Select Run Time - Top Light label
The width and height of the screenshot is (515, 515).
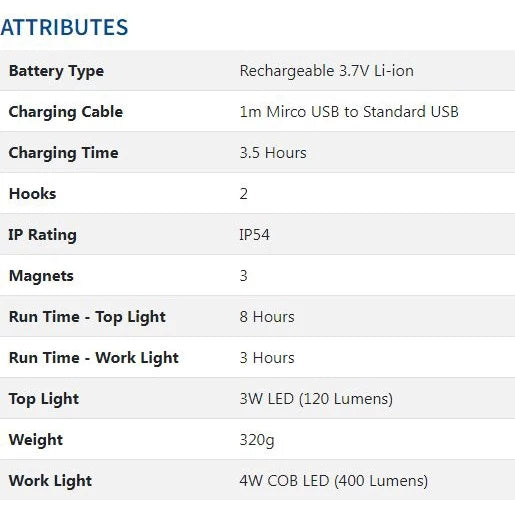[87, 317]
